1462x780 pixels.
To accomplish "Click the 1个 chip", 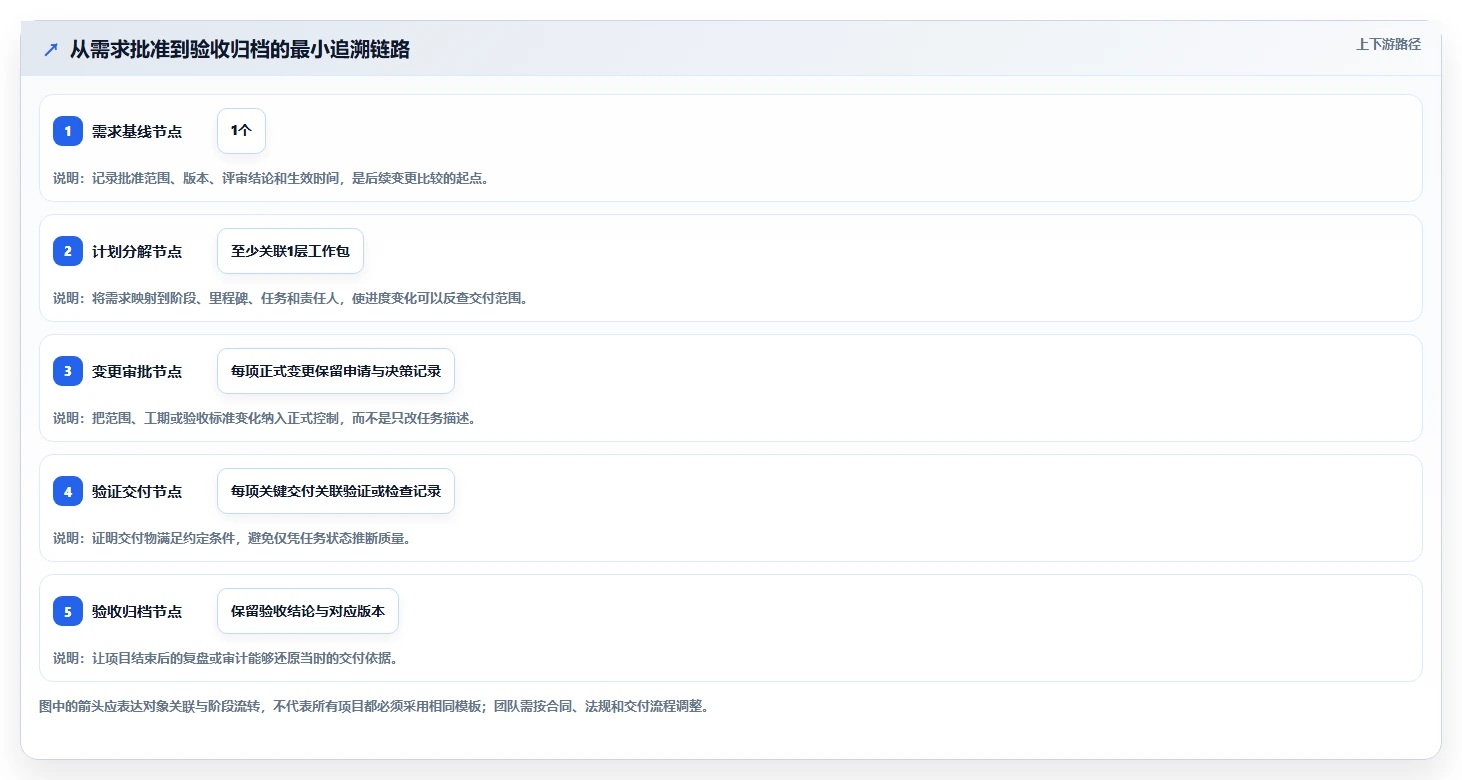I will click(241, 131).
